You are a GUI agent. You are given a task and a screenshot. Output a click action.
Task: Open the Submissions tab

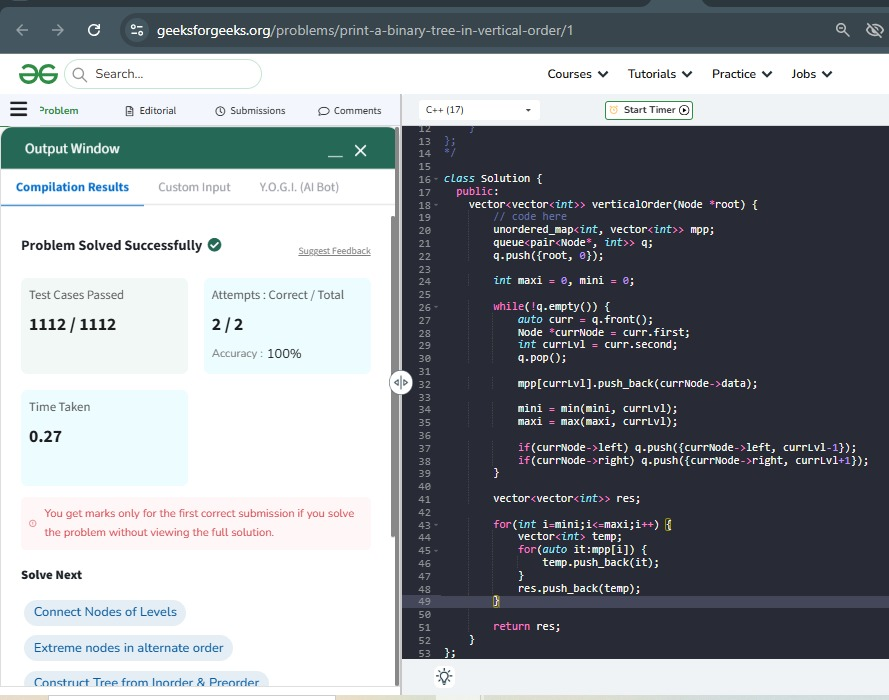point(250,111)
